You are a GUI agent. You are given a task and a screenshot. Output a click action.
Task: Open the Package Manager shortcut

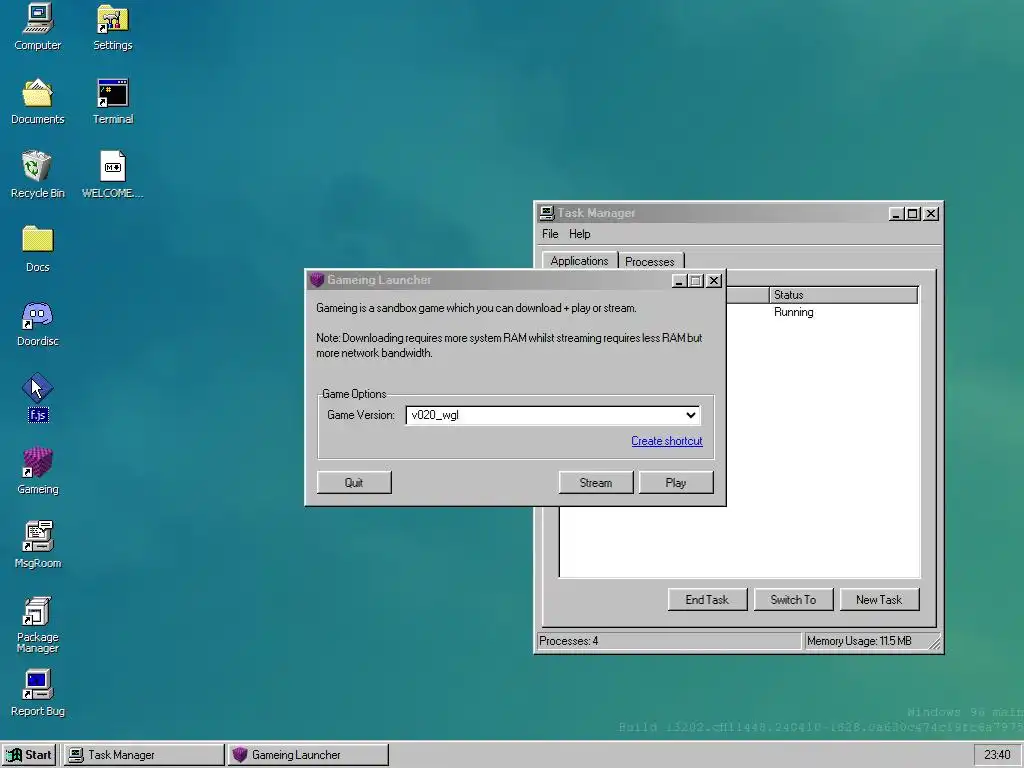coord(37,624)
